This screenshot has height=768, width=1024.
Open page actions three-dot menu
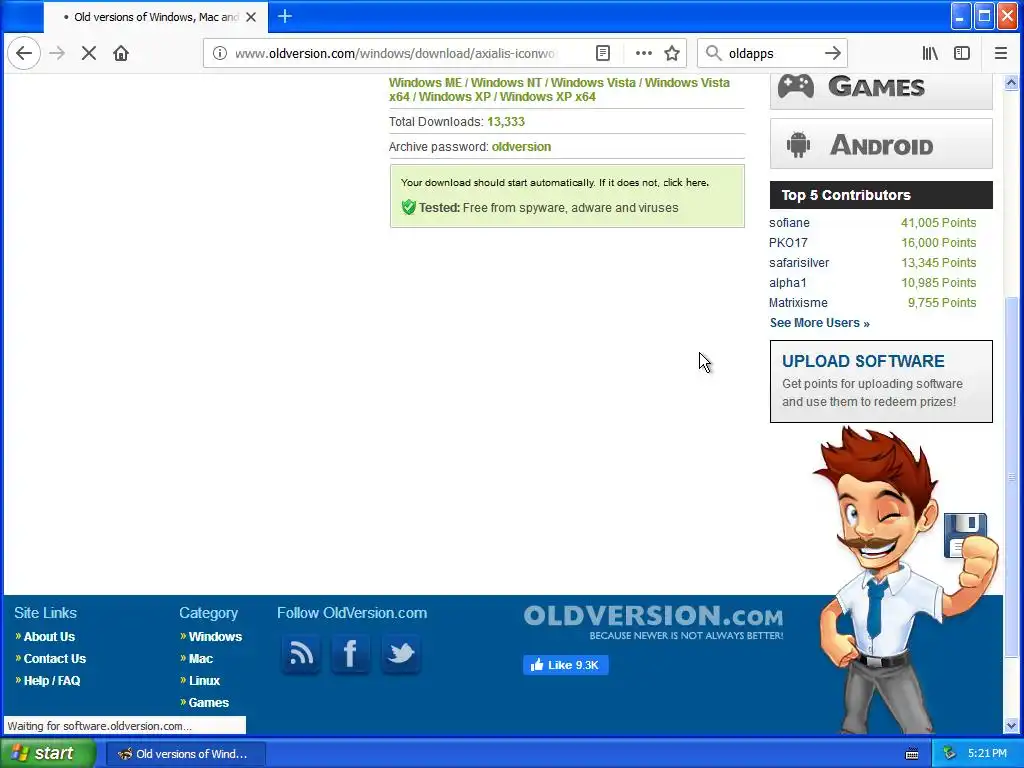(x=644, y=54)
